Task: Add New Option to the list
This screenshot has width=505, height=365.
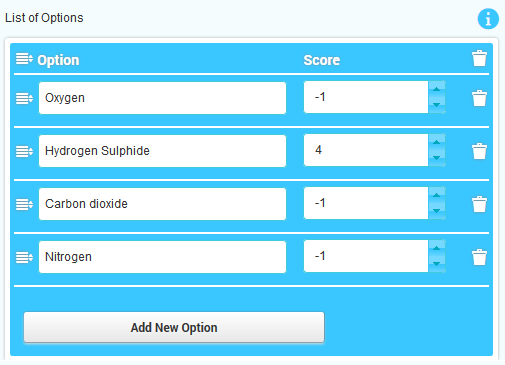Action: tap(174, 327)
